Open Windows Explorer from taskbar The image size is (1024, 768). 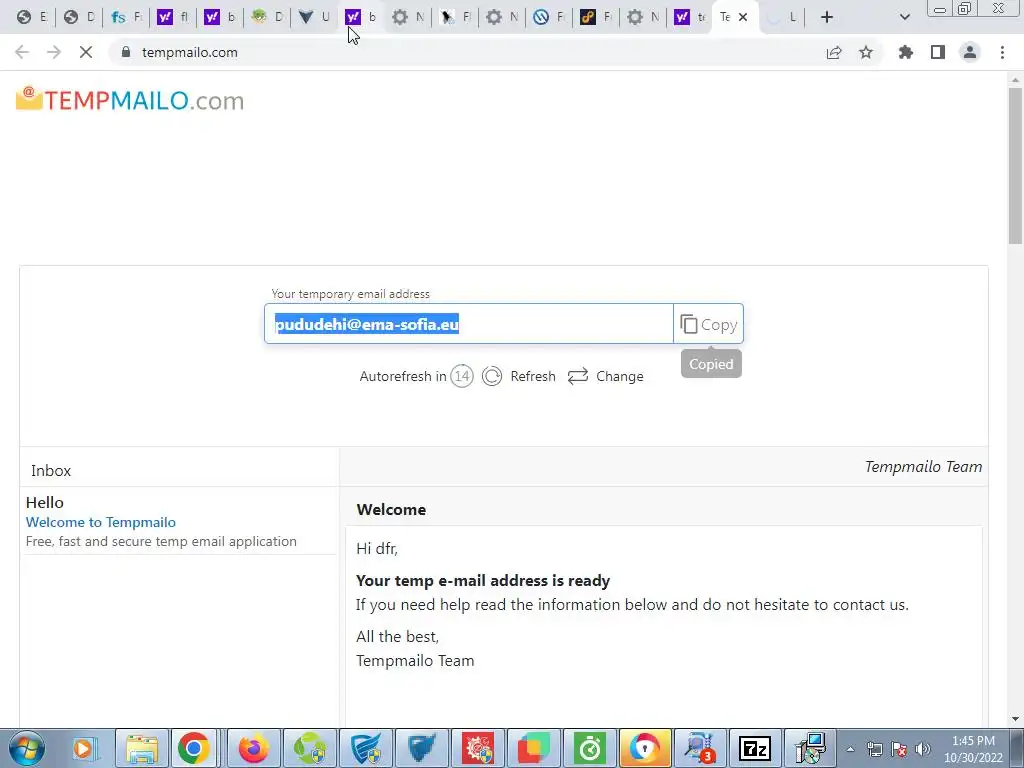142,748
